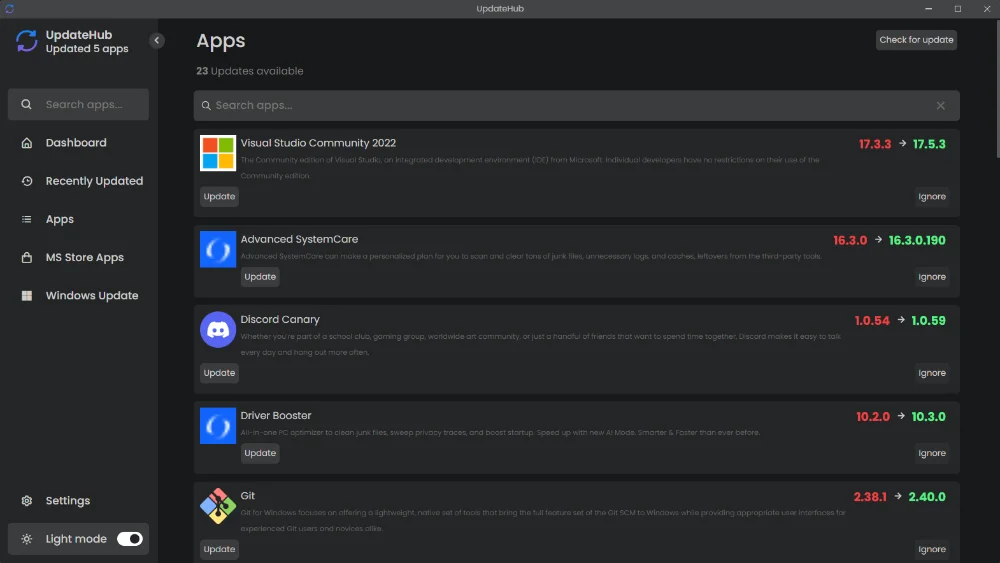Select Windows Update in sidebar
Screen dimensions: 1000x563
91,296
